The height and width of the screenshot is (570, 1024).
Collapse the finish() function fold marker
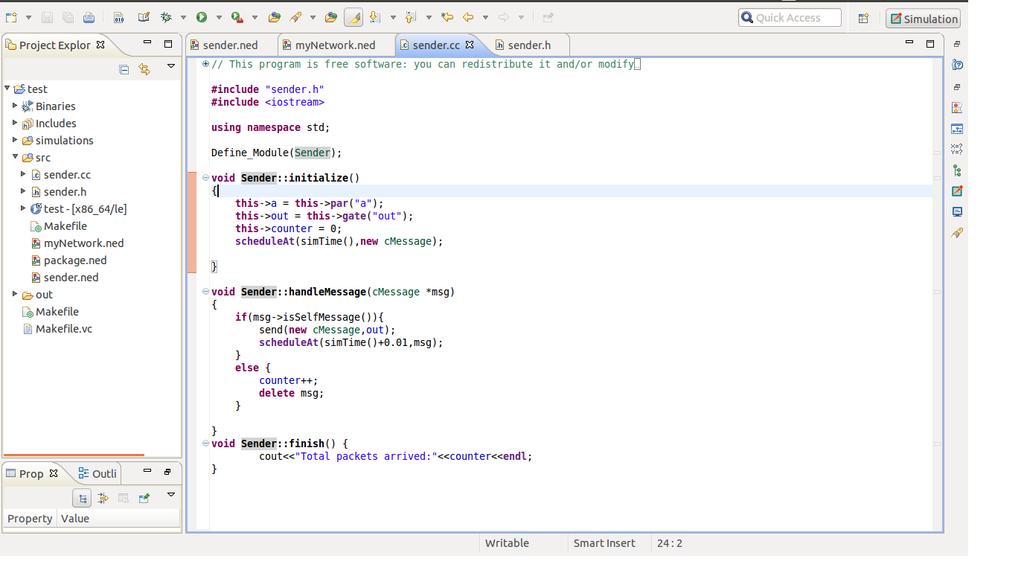(205, 443)
